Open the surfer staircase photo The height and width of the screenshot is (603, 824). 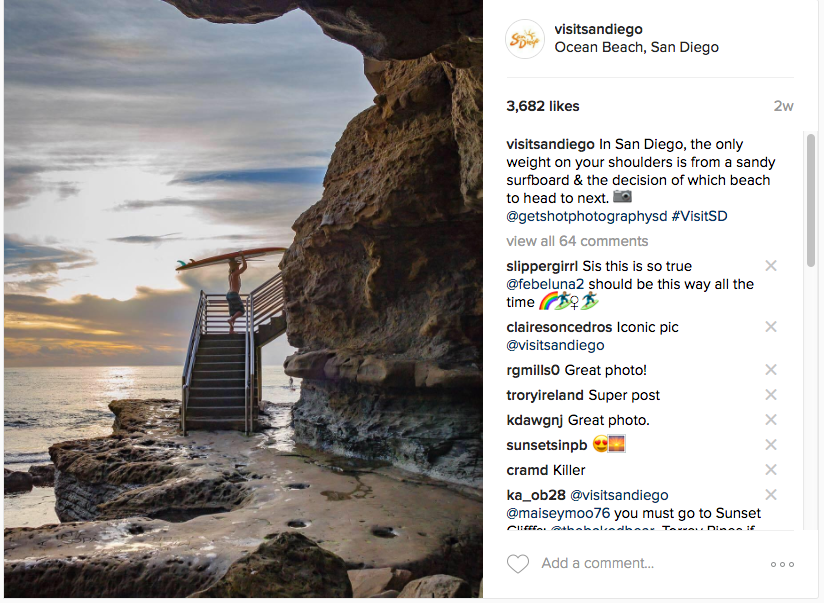[243, 299]
